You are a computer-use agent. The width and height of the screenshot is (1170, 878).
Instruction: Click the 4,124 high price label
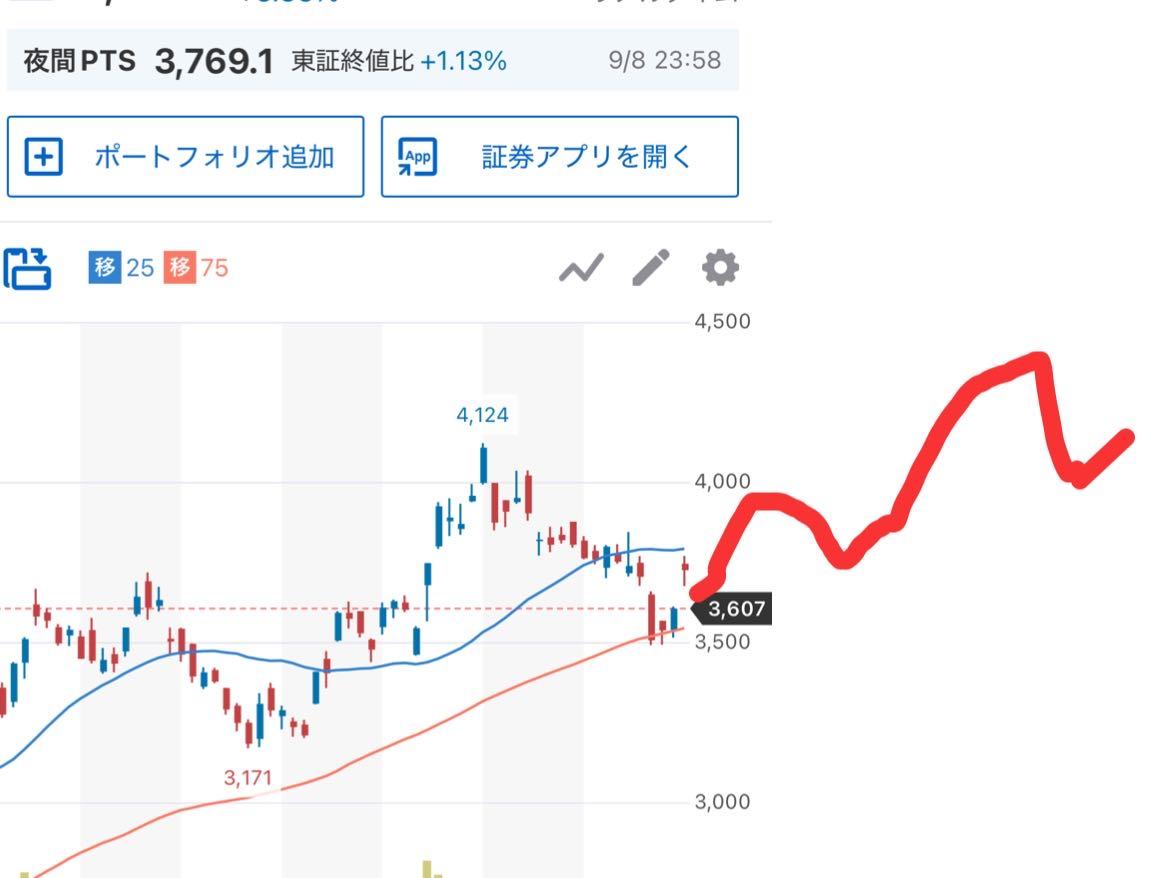click(x=482, y=415)
